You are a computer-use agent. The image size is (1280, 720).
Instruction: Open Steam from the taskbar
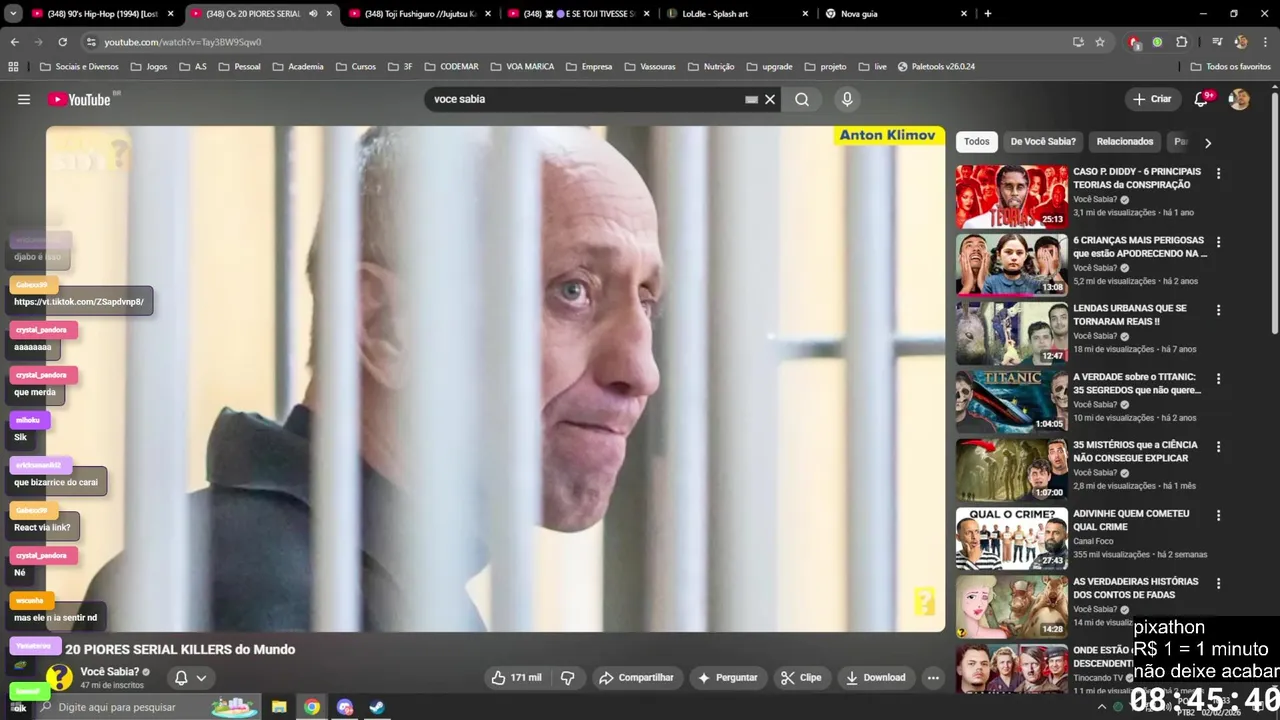(x=377, y=707)
